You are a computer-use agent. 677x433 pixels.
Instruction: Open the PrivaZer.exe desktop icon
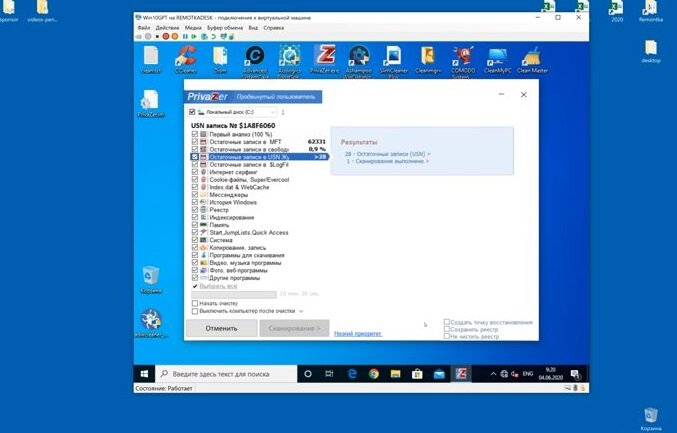[x=324, y=60]
